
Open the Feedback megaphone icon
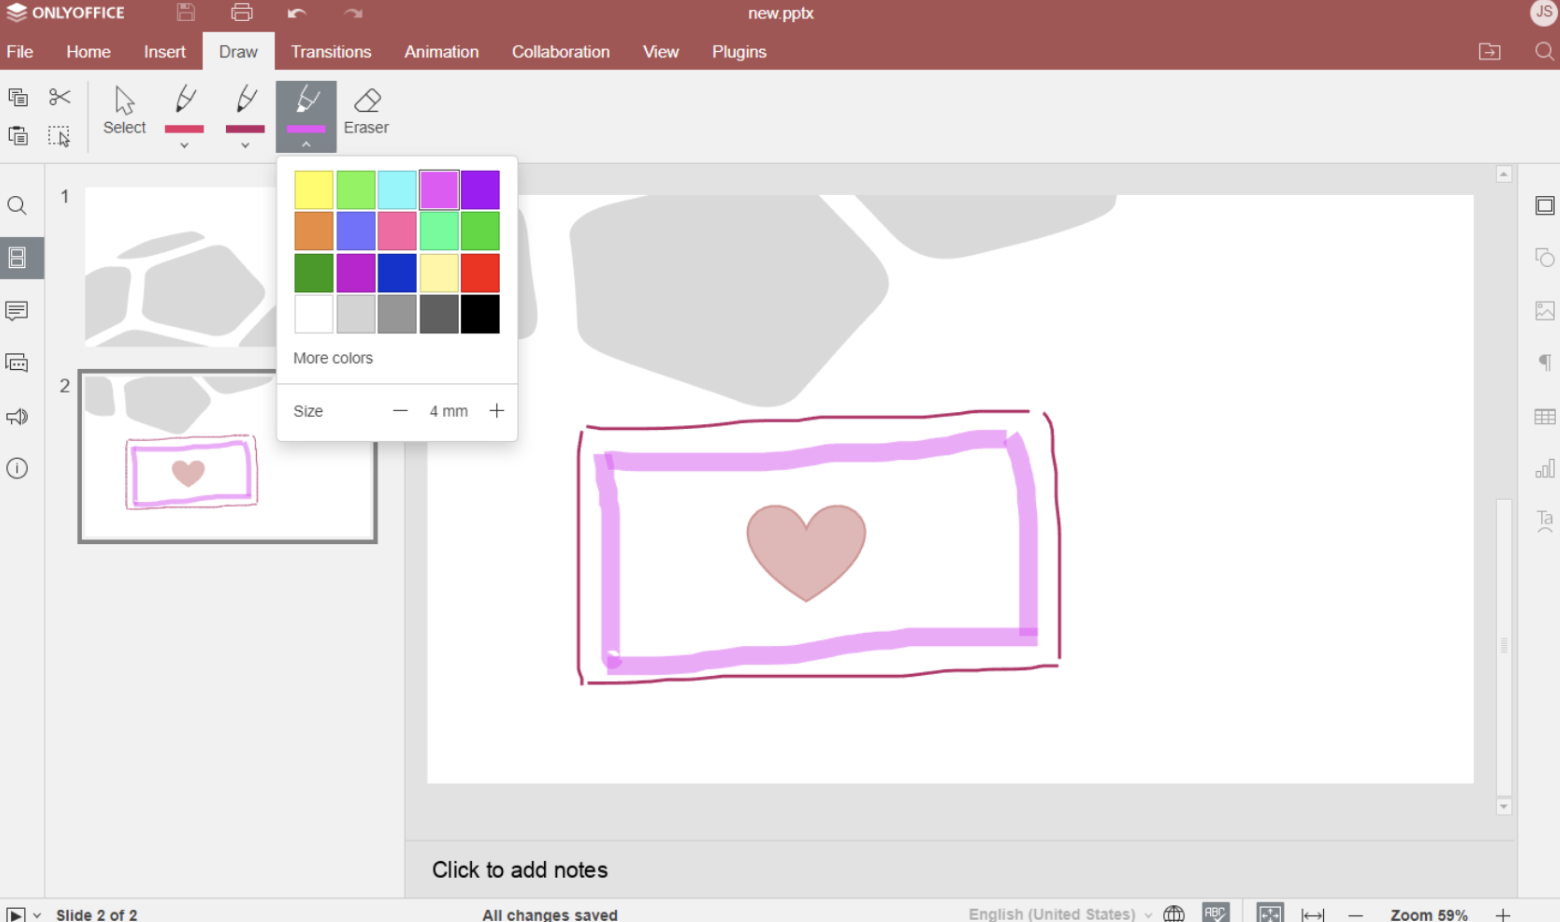click(x=17, y=417)
